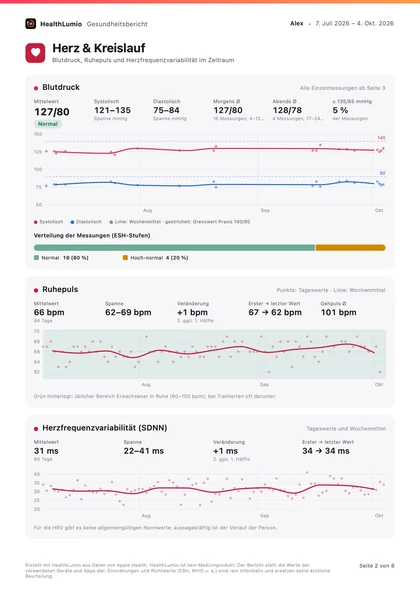Click the 67 → 62 bpm value

(x=275, y=313)
